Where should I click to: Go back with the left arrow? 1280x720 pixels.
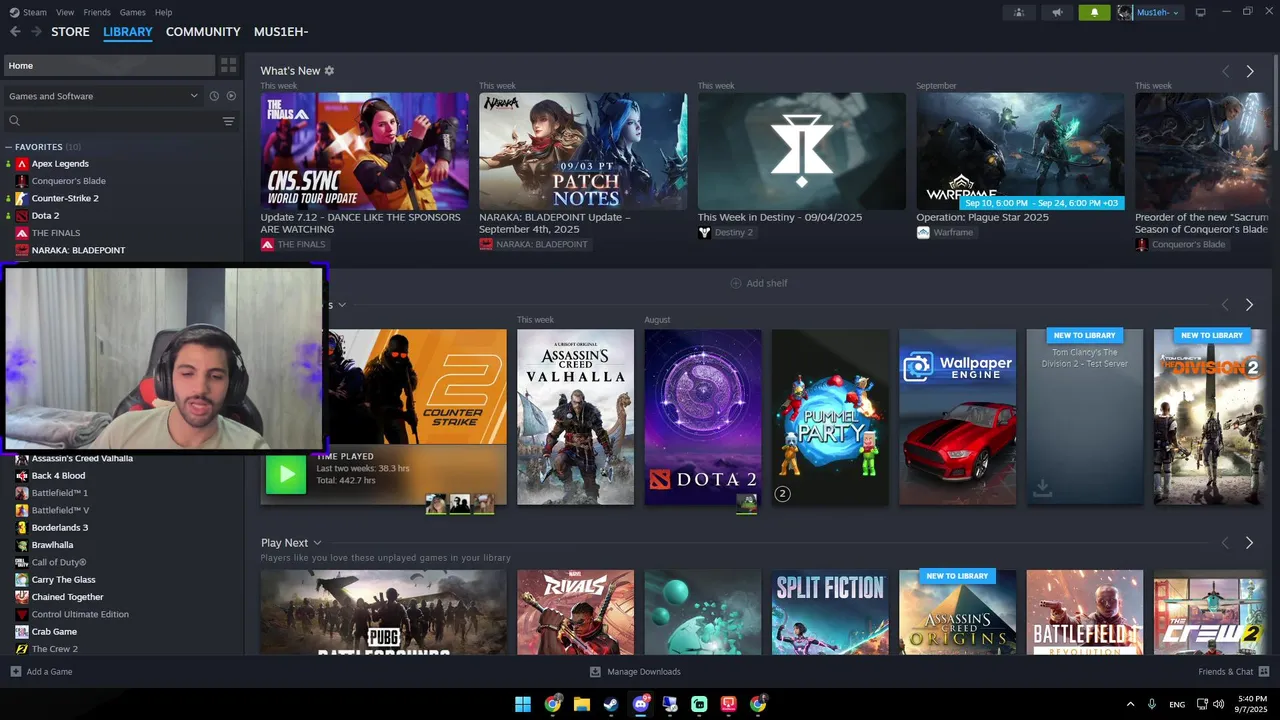15,32
